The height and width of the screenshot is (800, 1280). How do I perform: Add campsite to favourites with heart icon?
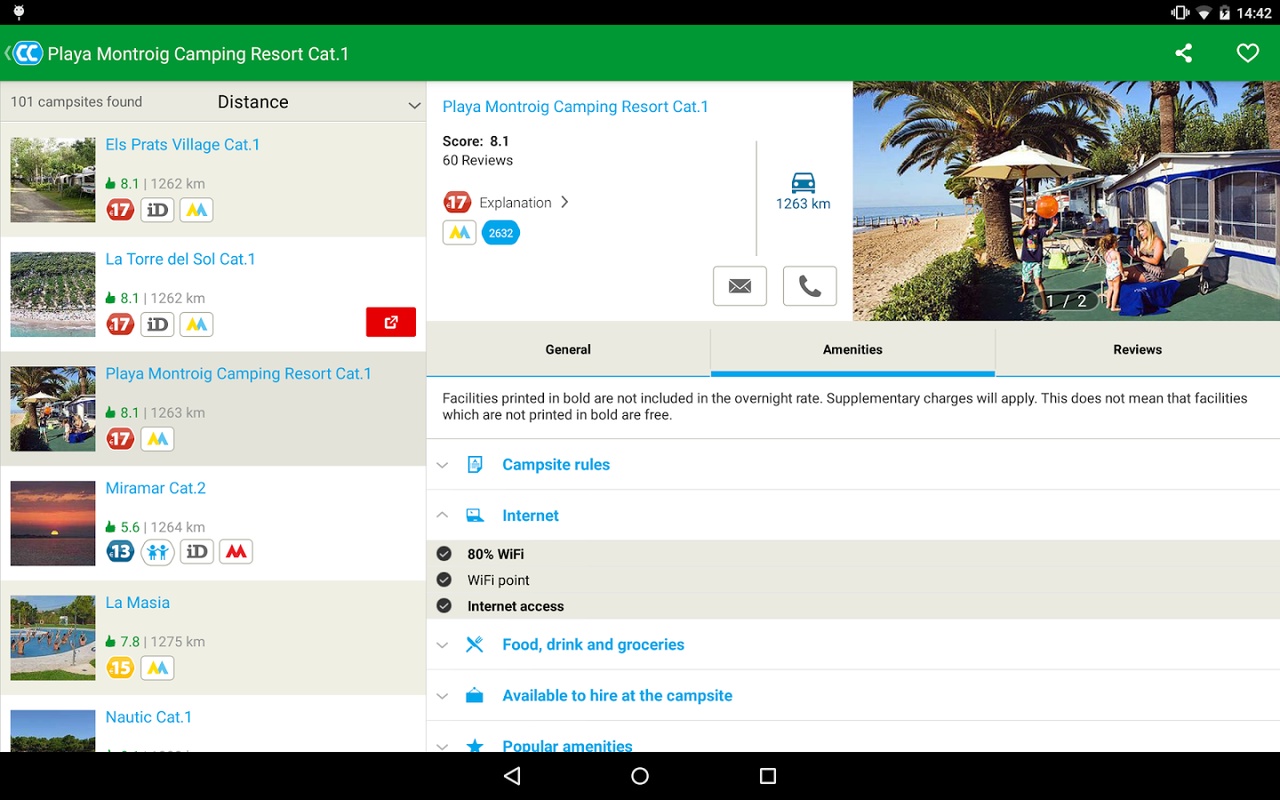click(1248, 53)
